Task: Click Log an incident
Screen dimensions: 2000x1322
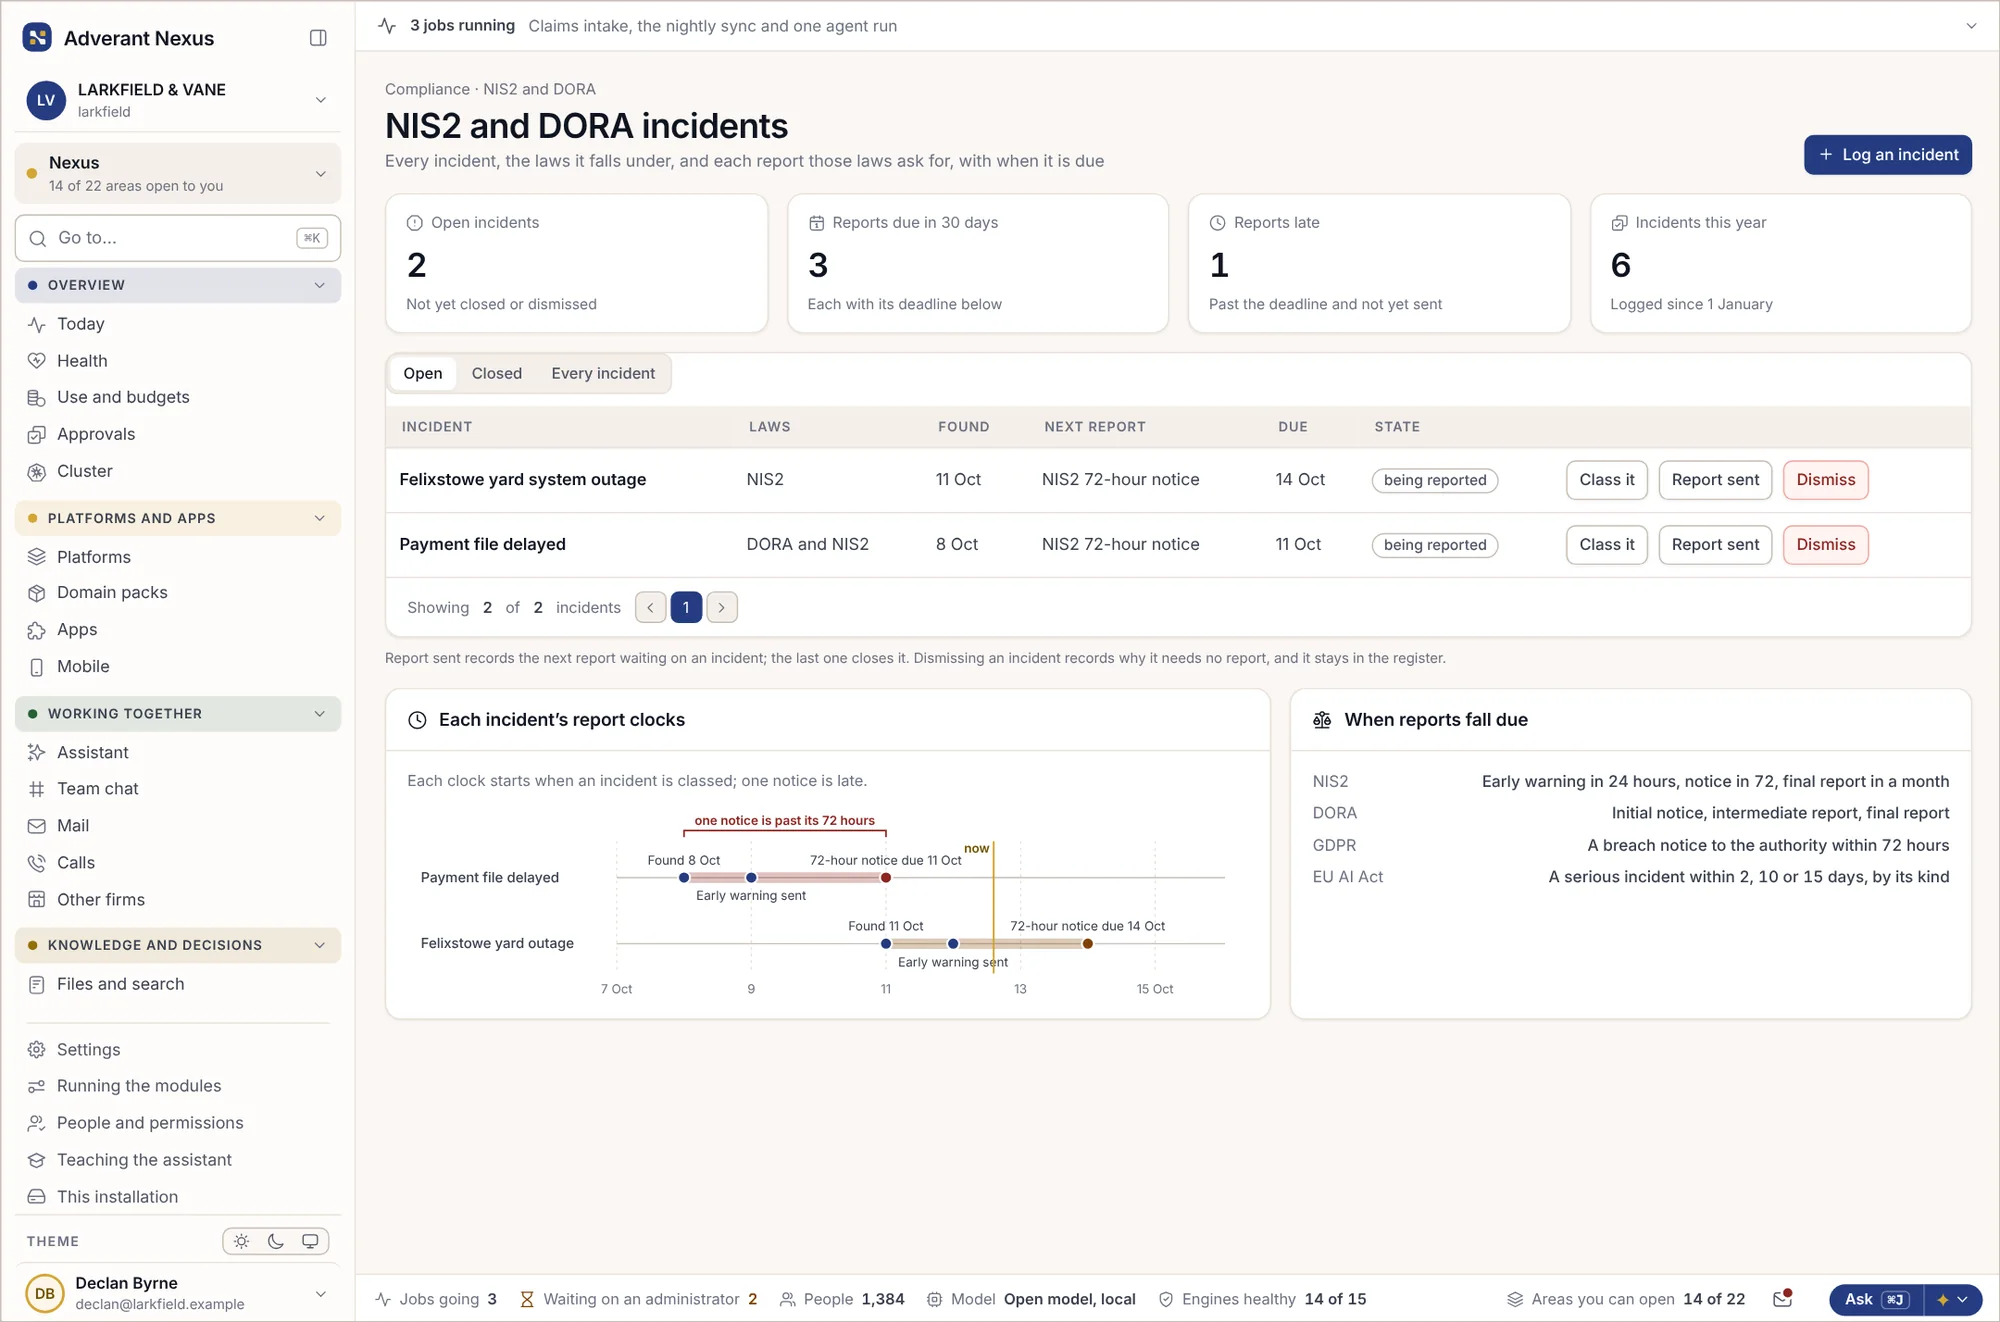Action: pos(1888,155)
